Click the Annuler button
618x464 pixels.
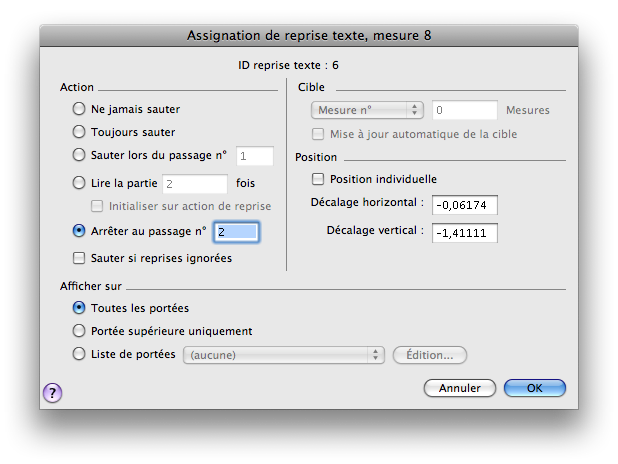coord(460,388)
